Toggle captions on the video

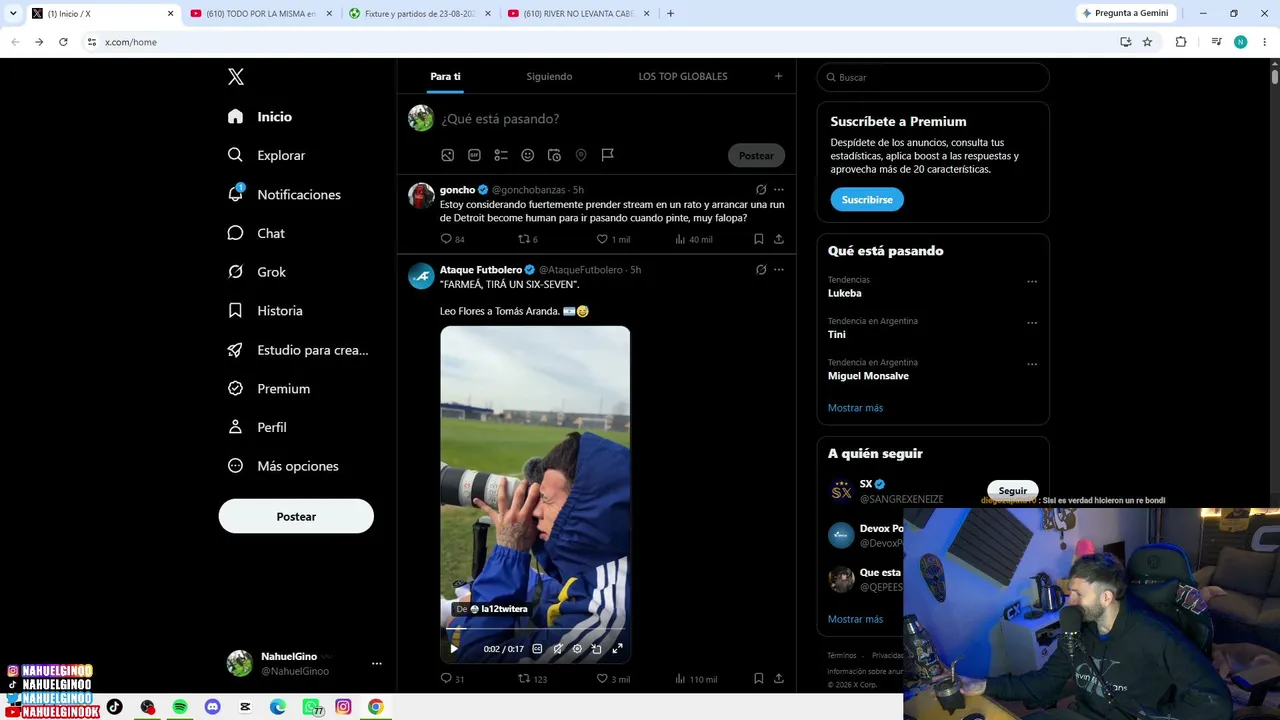[537, 649]
